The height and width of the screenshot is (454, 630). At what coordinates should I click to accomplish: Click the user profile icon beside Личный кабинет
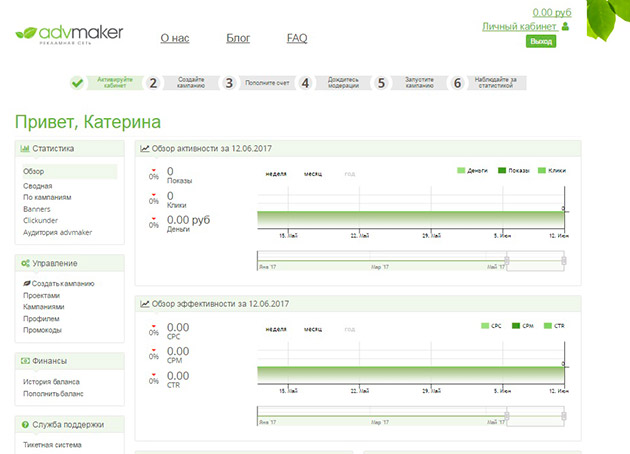click(566, 27)
